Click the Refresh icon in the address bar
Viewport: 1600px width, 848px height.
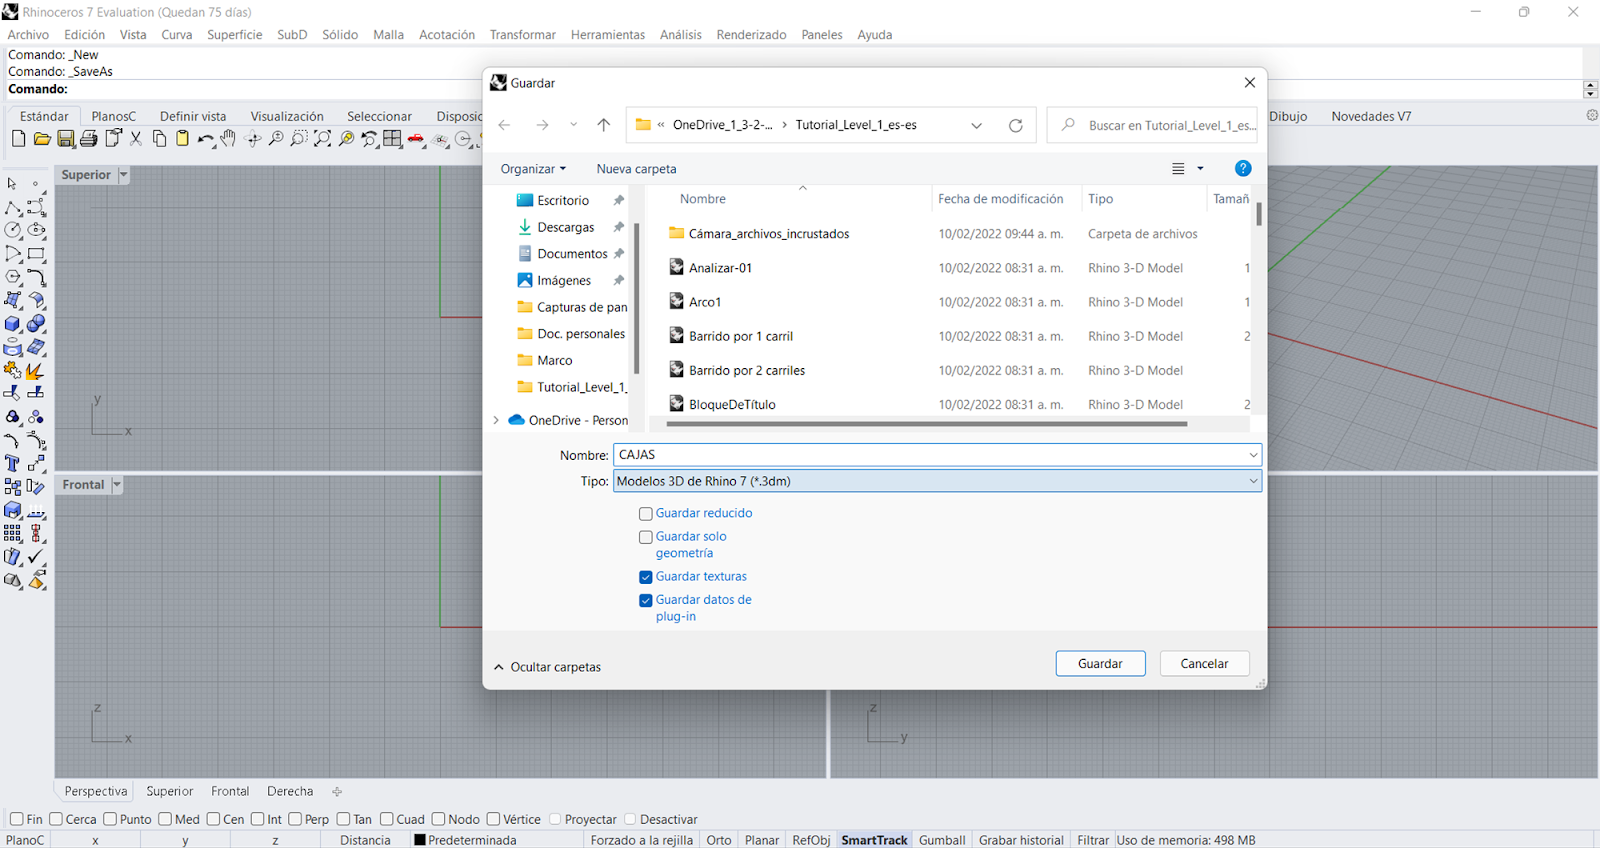click(x=1016, y=125)
